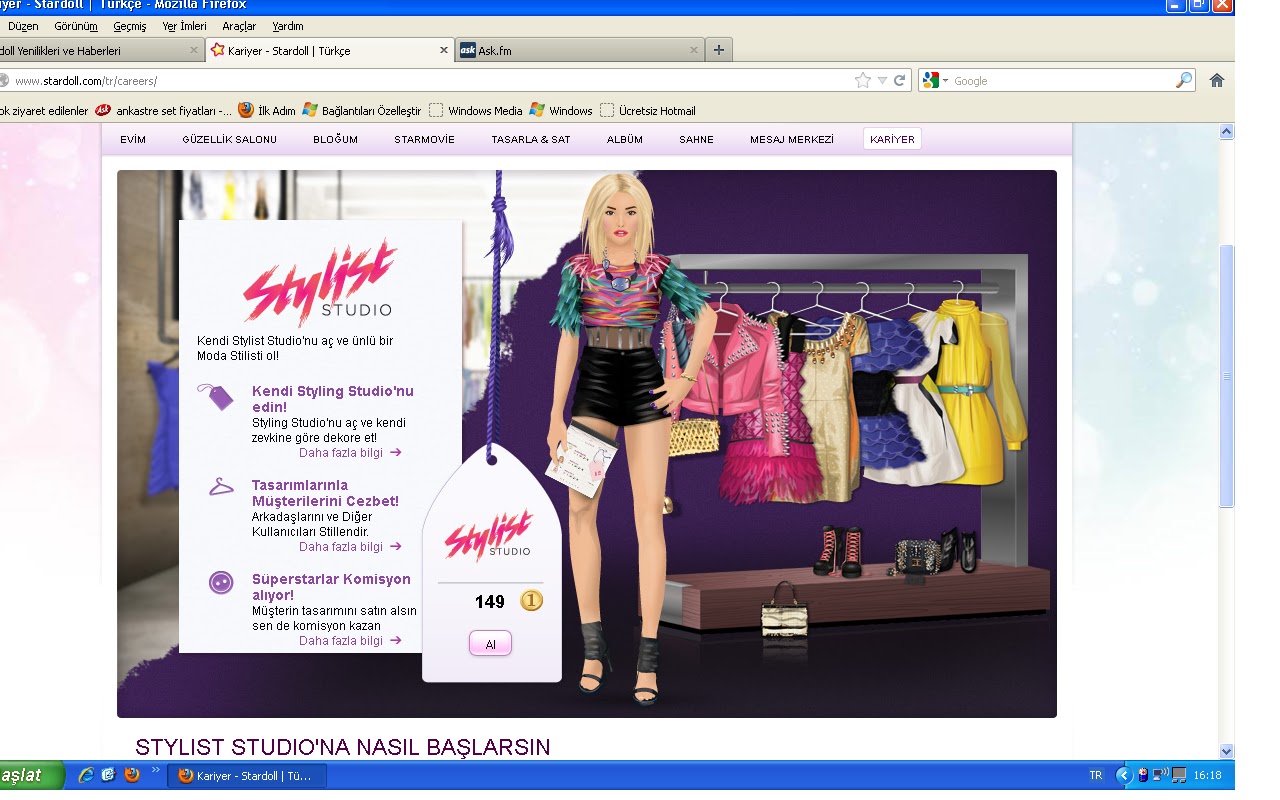Open Daha fazla bilgi under Tasarımlarınla Müşterilerini Cezbet
1280x800 pixels.
[350, 547]
